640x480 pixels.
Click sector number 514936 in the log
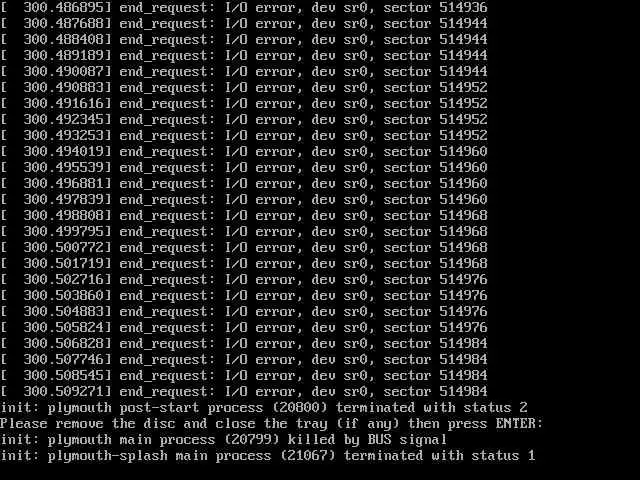click(464, 7)
